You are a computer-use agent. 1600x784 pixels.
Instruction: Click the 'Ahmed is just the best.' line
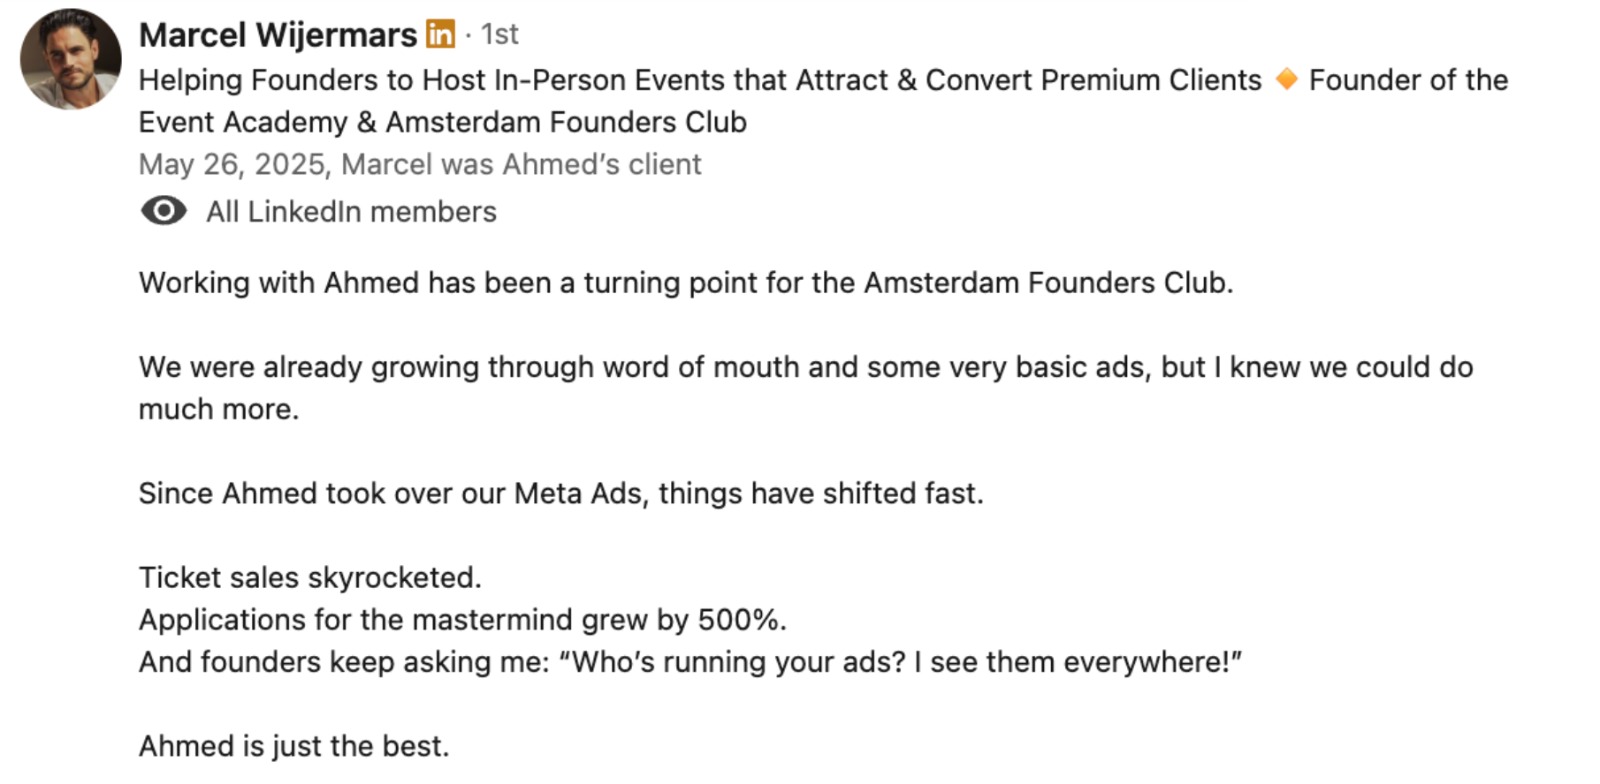293,746
